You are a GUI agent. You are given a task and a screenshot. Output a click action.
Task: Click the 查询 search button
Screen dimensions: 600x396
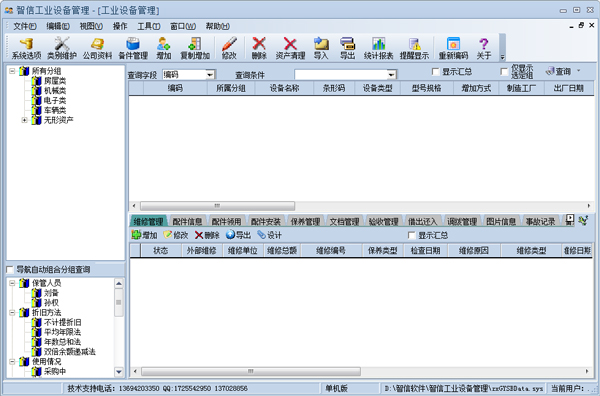click(x=558, y=71)
